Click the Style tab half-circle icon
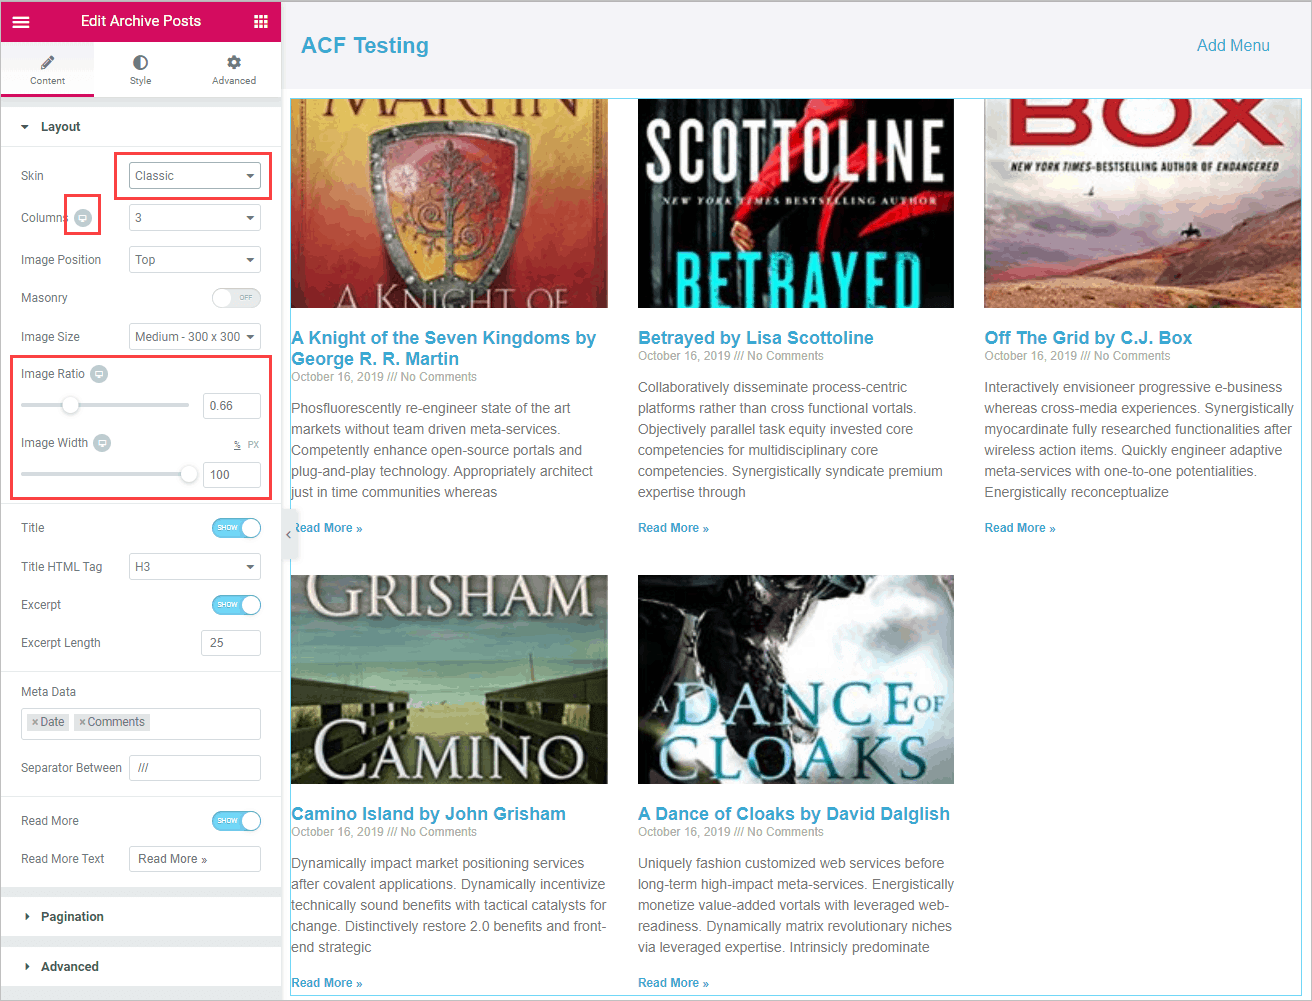 click(140, 63)
